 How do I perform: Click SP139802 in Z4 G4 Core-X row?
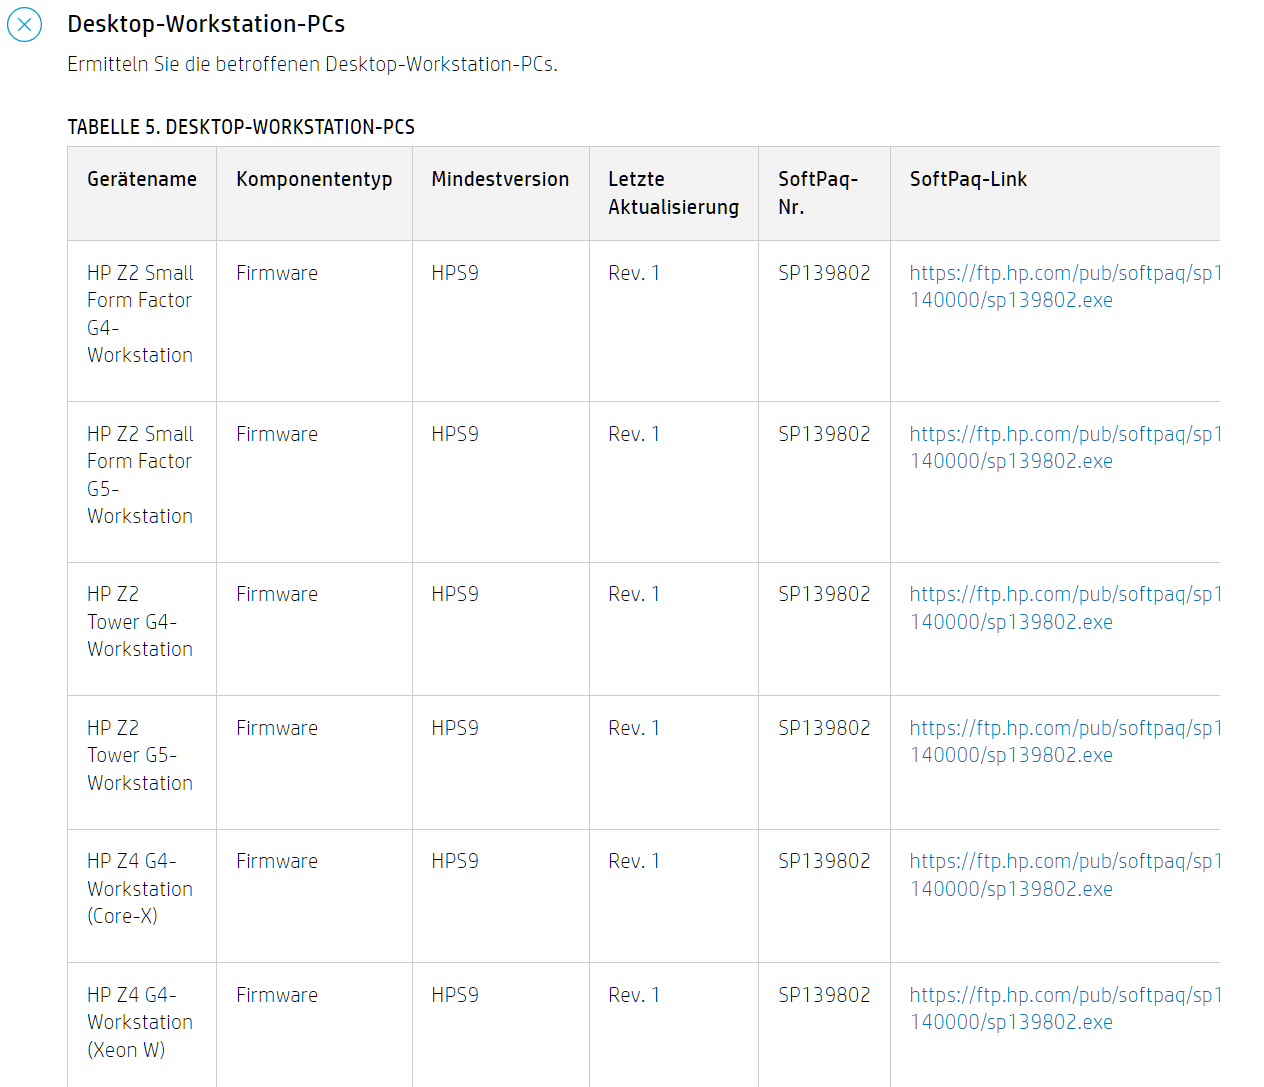tap(824, 861)
